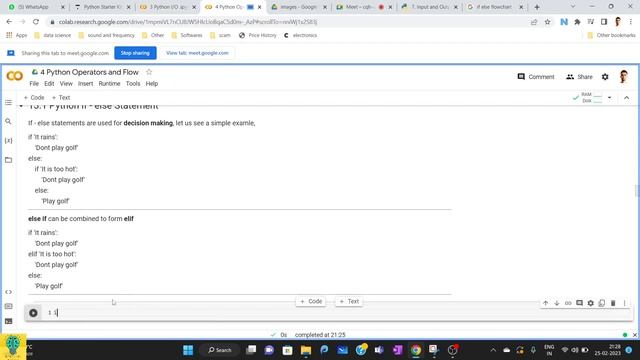This screenshot has height=360, width=640.
Task: Delete the cell with trash icon
Action: (613, 303)
